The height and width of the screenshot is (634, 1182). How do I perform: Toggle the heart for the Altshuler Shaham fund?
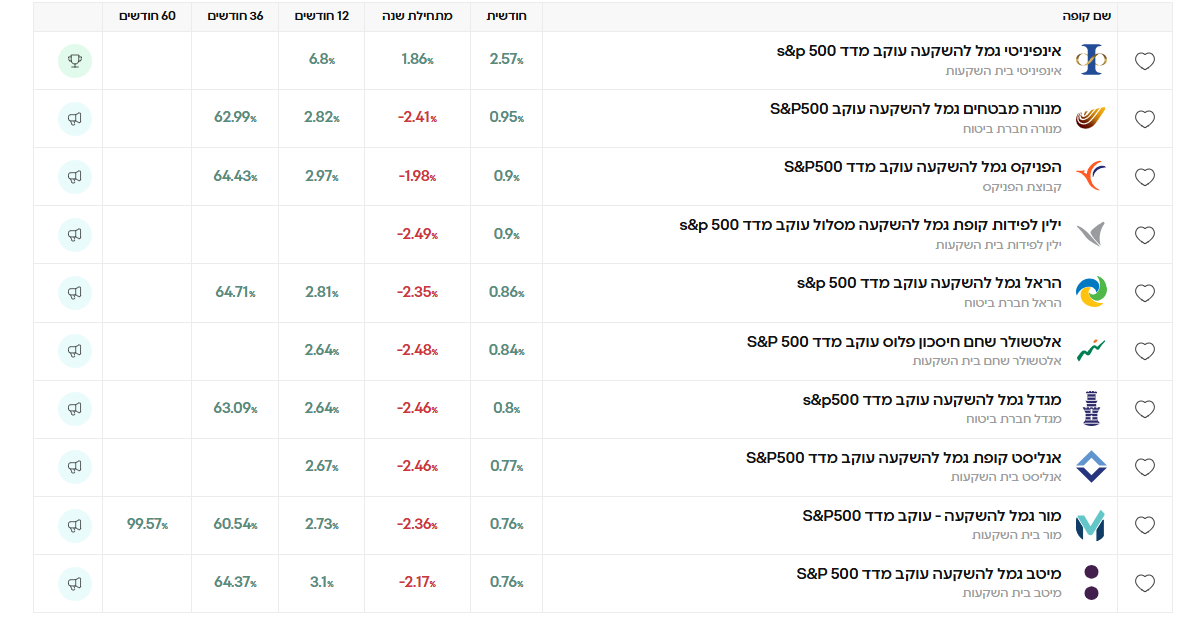coord(1145,351)
